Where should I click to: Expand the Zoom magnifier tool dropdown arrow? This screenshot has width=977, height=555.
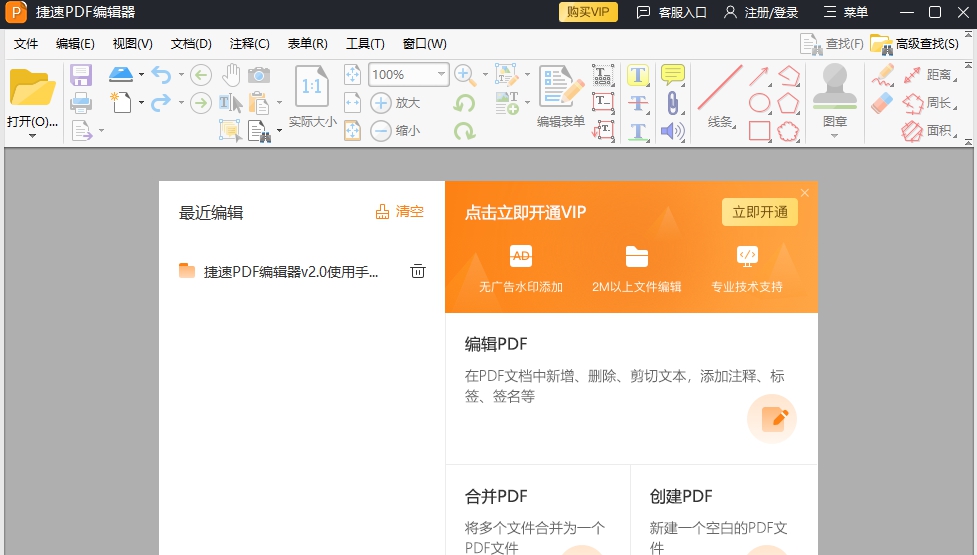[x=485, y=75]
